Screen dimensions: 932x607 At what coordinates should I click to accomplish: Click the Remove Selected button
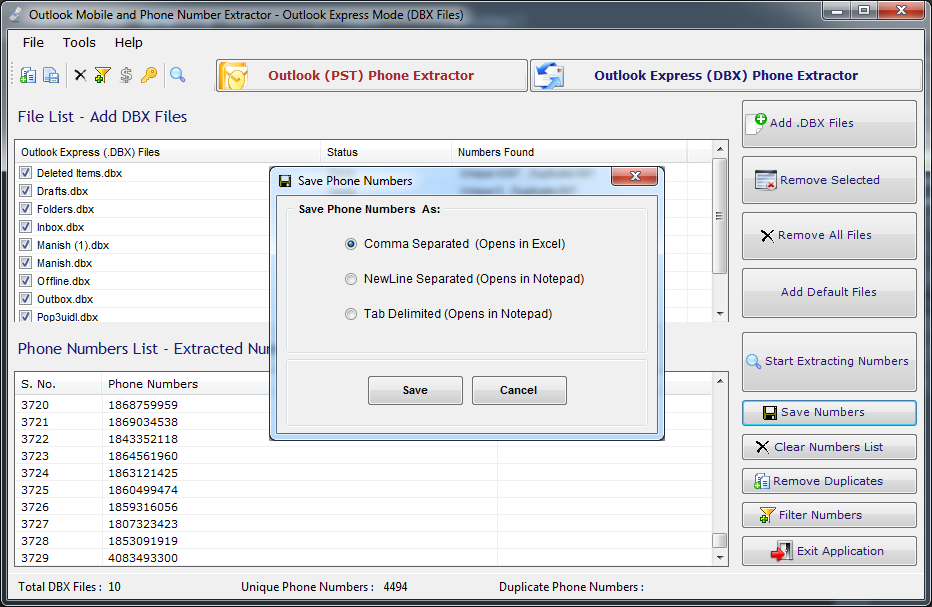[x=829, y=180]
